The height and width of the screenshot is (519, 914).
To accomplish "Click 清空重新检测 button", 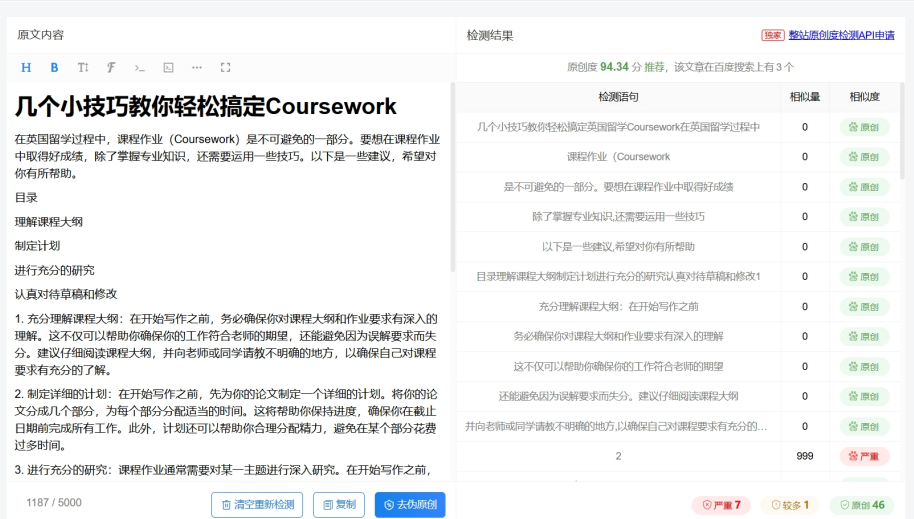I will [257, 504].
